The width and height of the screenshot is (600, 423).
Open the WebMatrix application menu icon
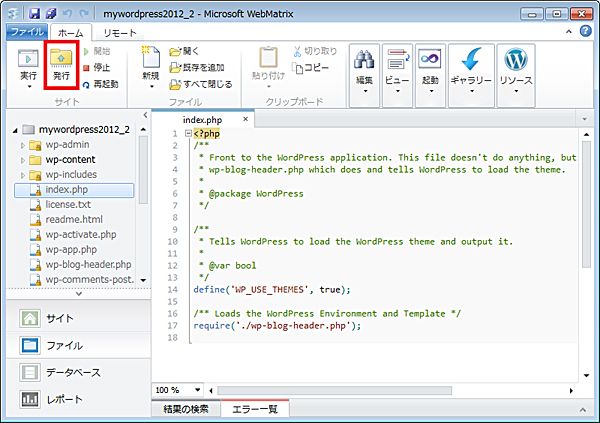click(14, 14)
